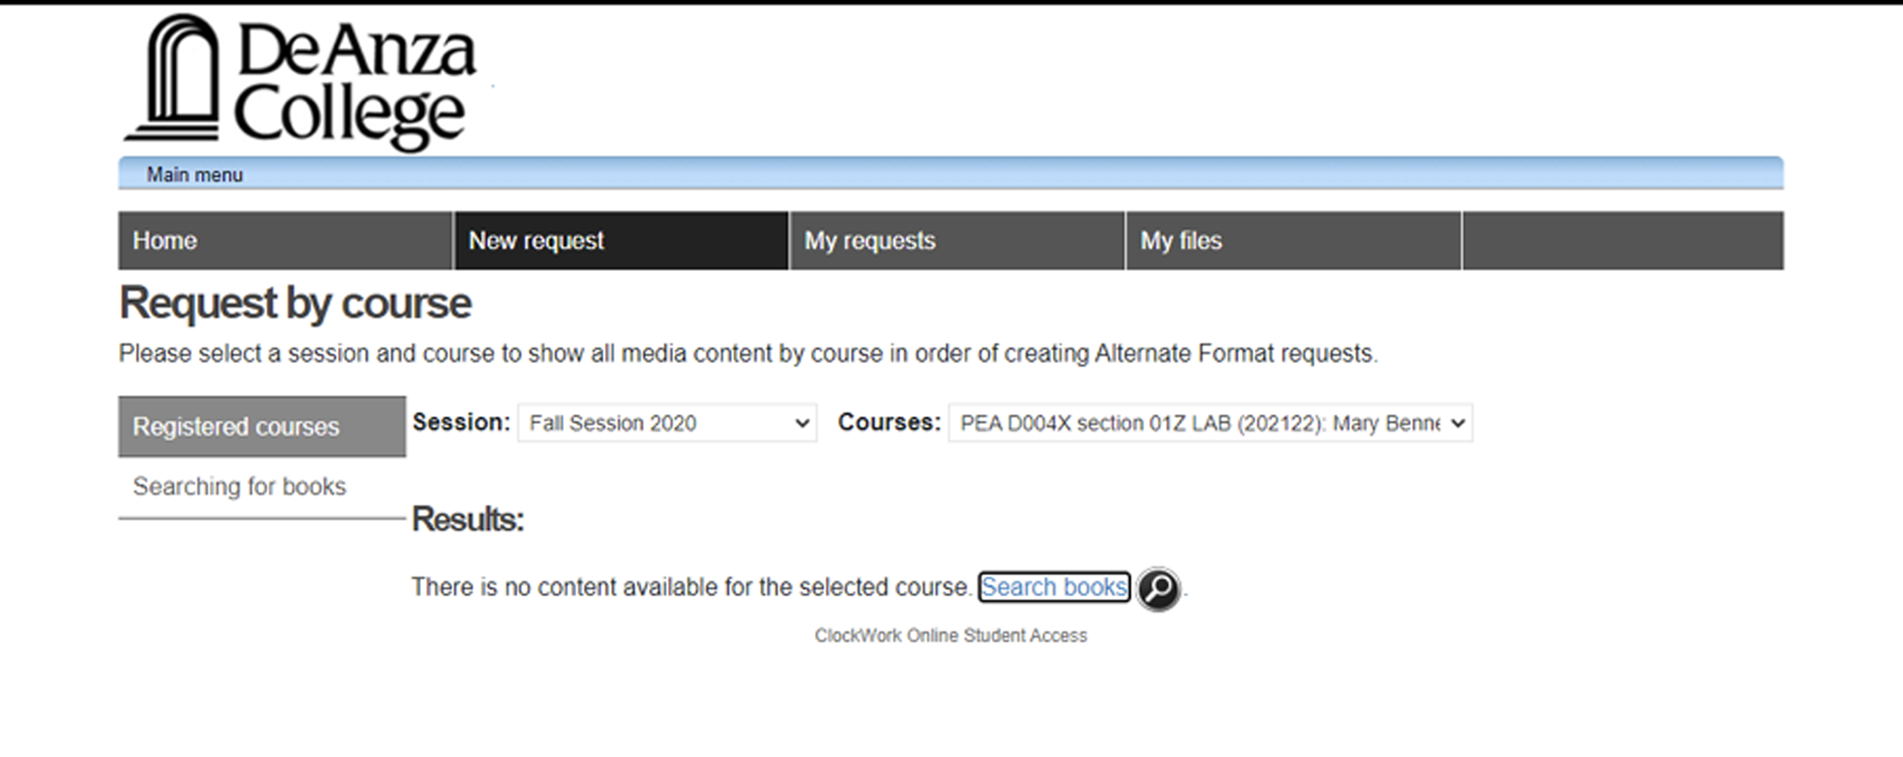The height and width of the screenshot is (757, 1903).
Task: Select the Registered courses sidebar tab
Action: click(x=261, y=427)
